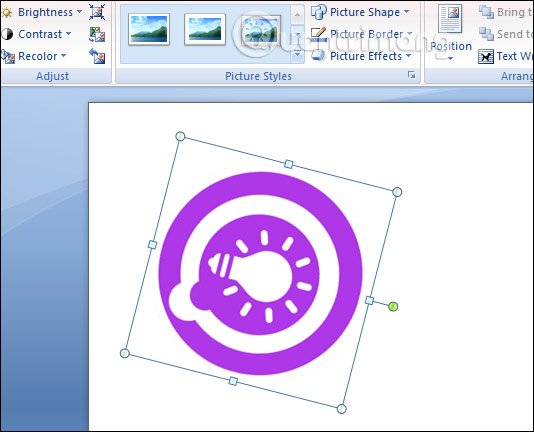Screen dimensions: 534x432
Task: Open the Picture Shape dropdown
Action: 360,12
